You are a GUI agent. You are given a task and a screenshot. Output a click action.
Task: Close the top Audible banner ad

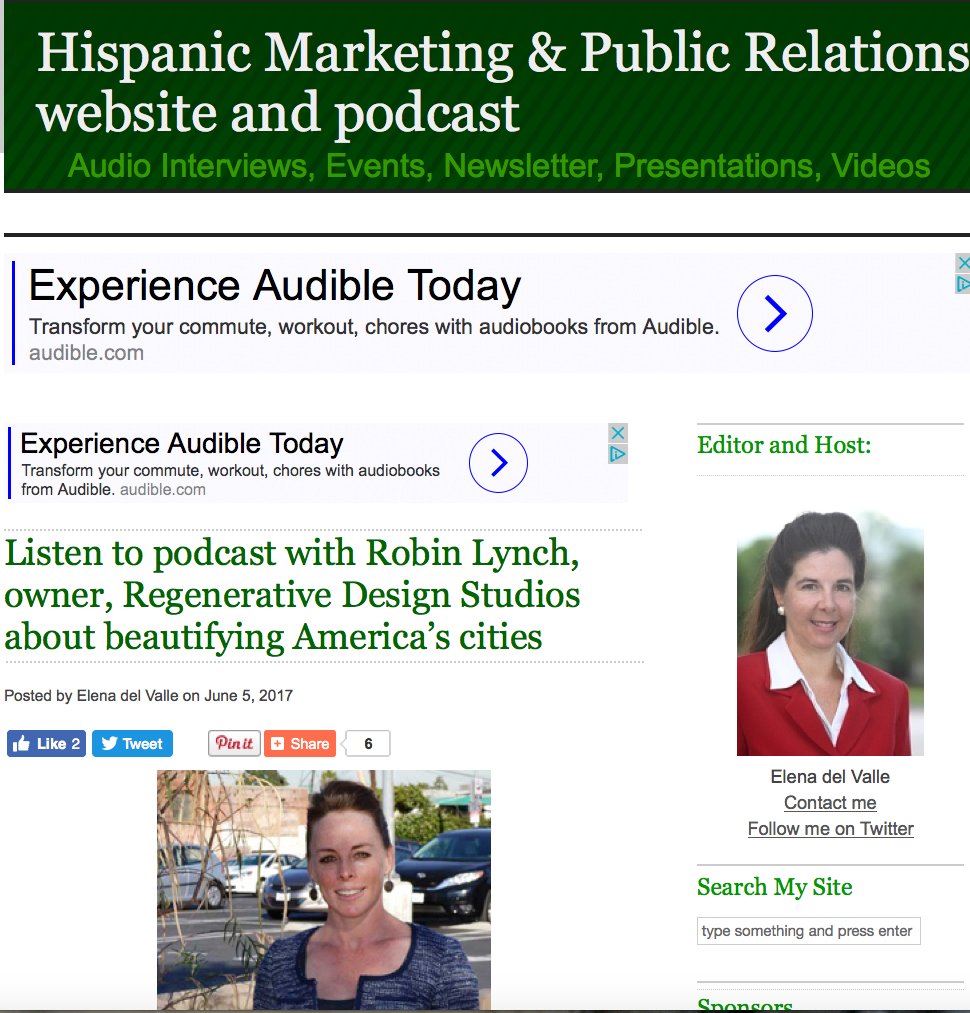[x=963, y=263]
